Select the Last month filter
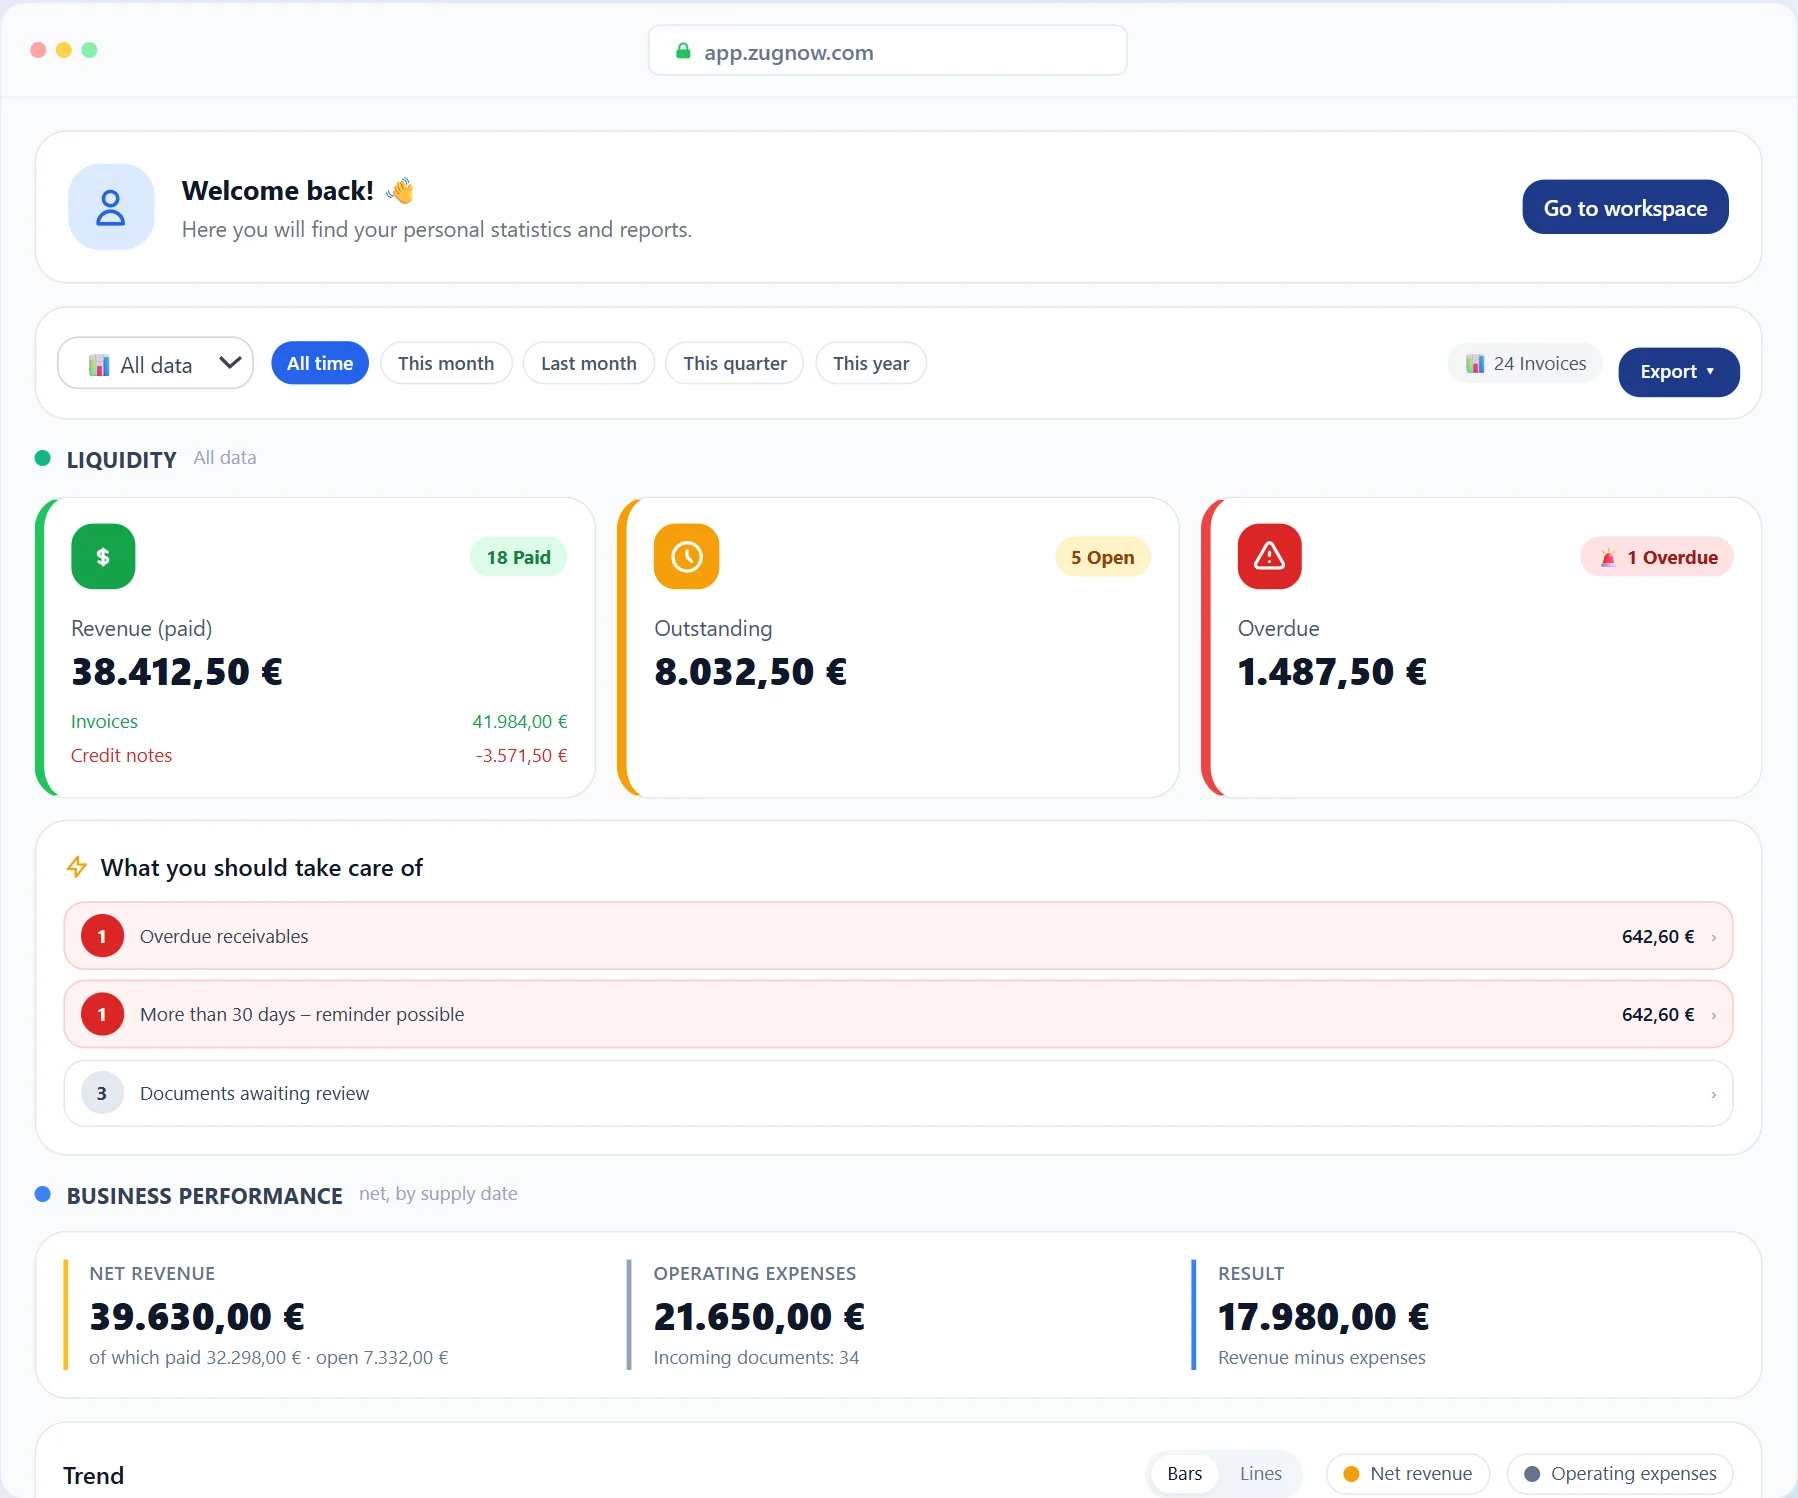The width and height of the screenshot is (1798, 1498). point(589,363)
